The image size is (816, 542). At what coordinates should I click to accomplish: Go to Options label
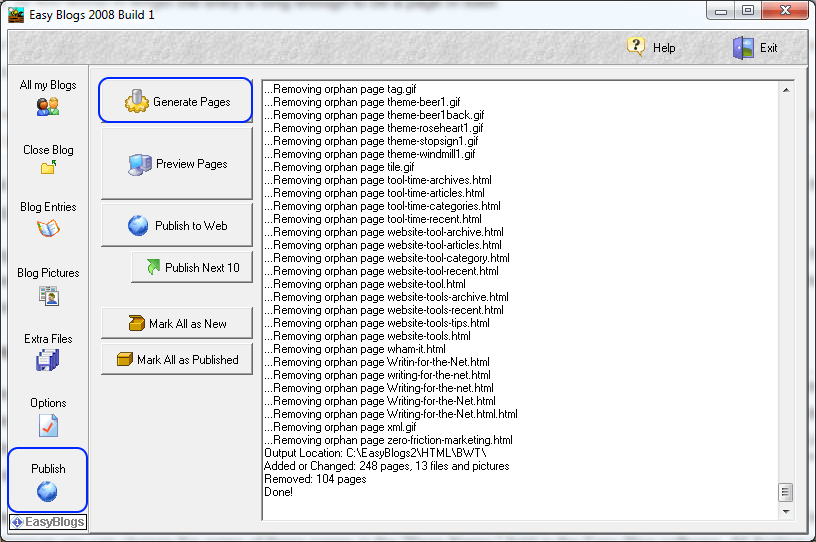48,403
